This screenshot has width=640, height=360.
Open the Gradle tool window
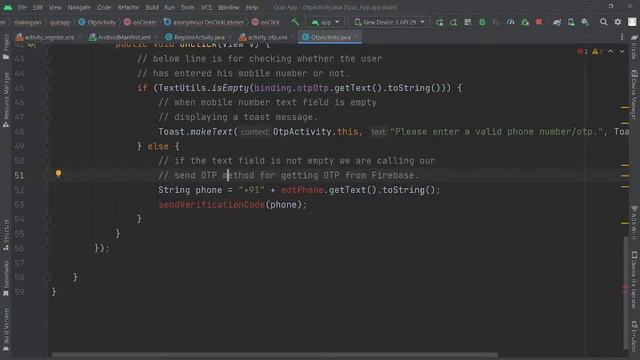pyautogui.click(x=634, y=47)
